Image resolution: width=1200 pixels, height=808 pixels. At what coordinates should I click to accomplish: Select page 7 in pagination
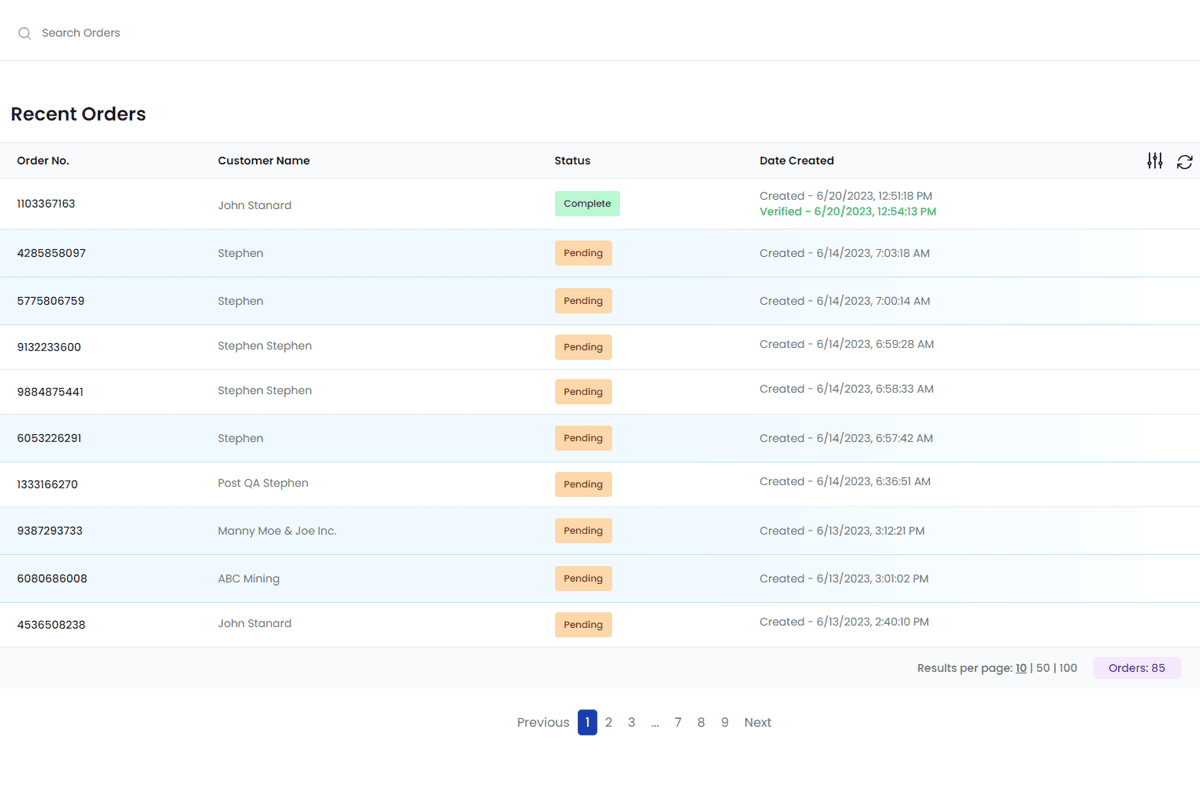(678, 722)
